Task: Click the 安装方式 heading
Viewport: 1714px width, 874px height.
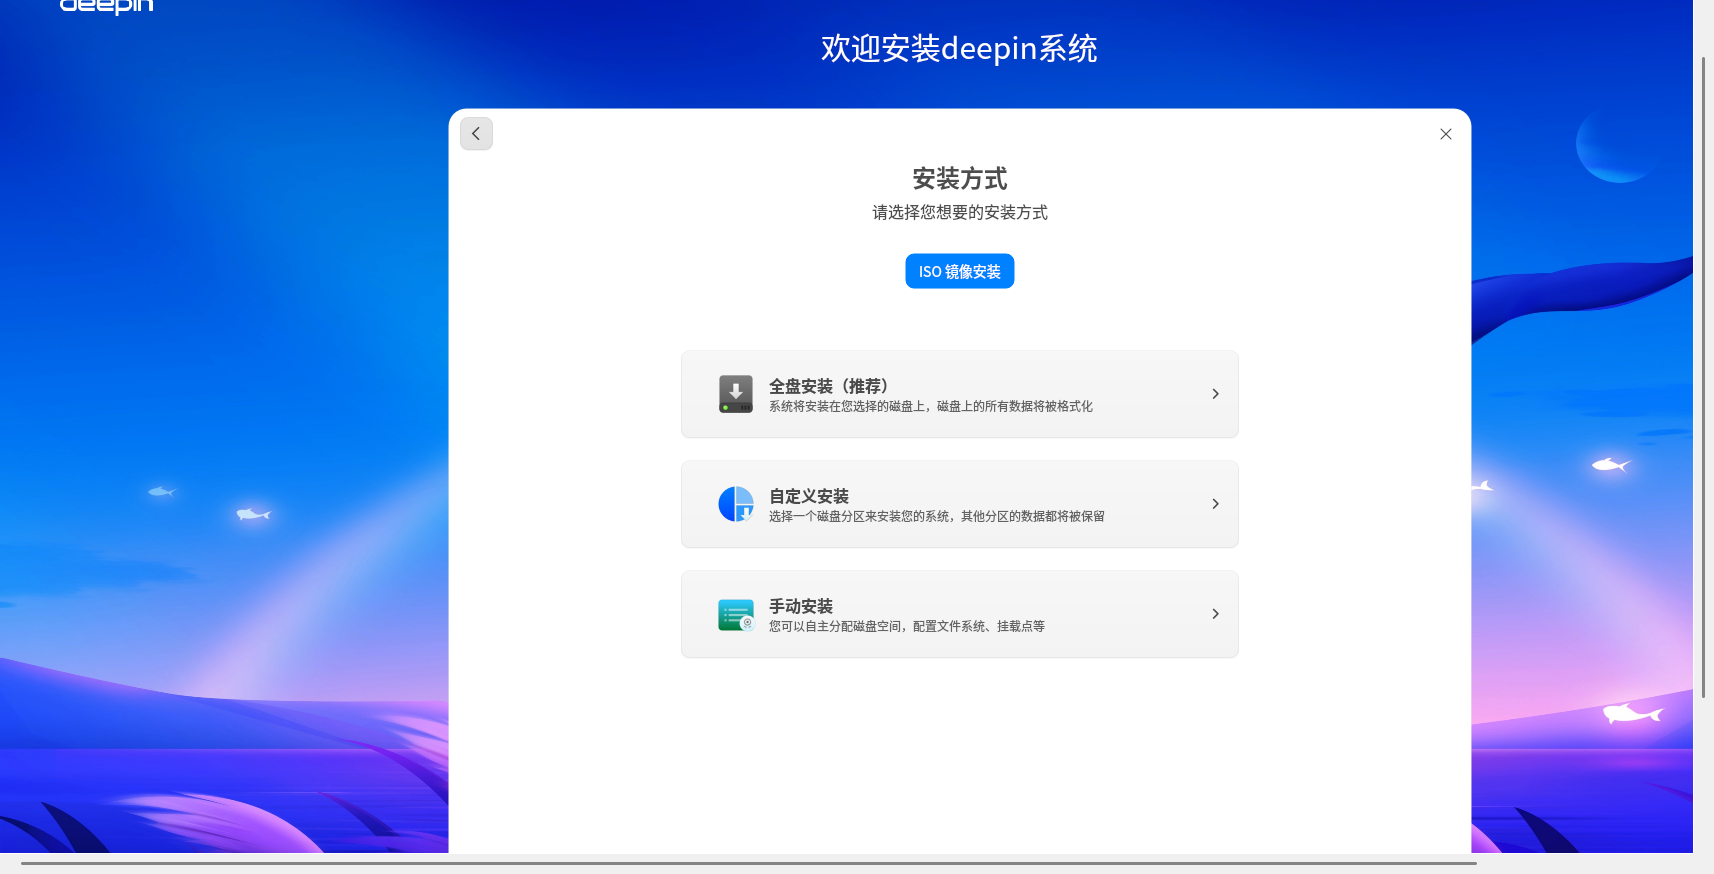Action: point(959,179)
